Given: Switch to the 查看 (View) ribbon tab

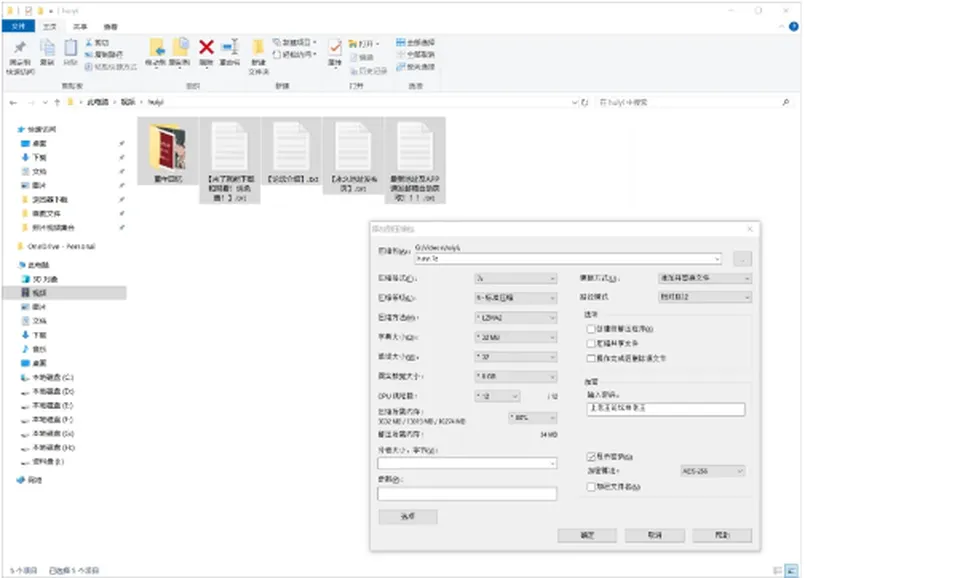Looking at the screenshot, I should [110, 26].
